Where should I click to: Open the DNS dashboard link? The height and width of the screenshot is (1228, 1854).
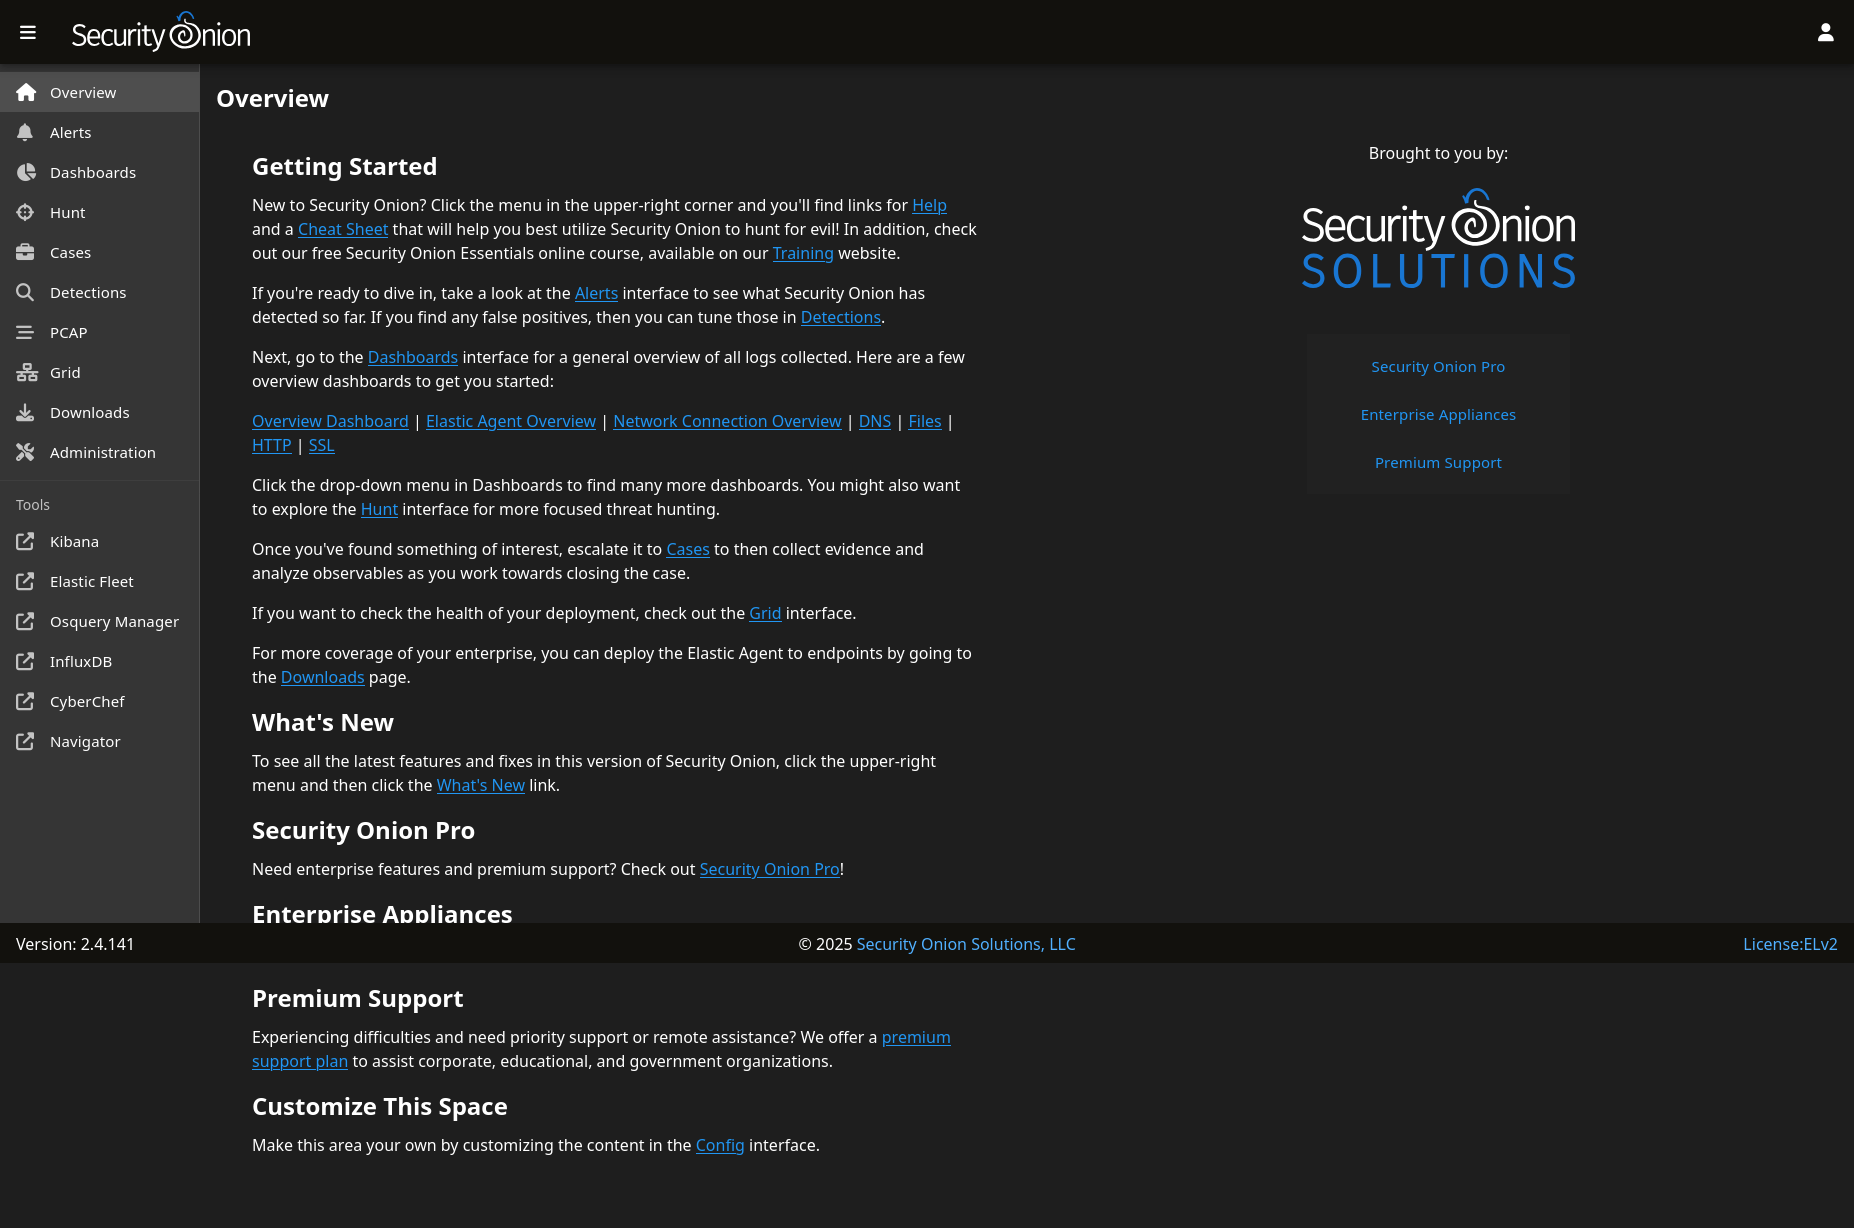click(875, 421)
